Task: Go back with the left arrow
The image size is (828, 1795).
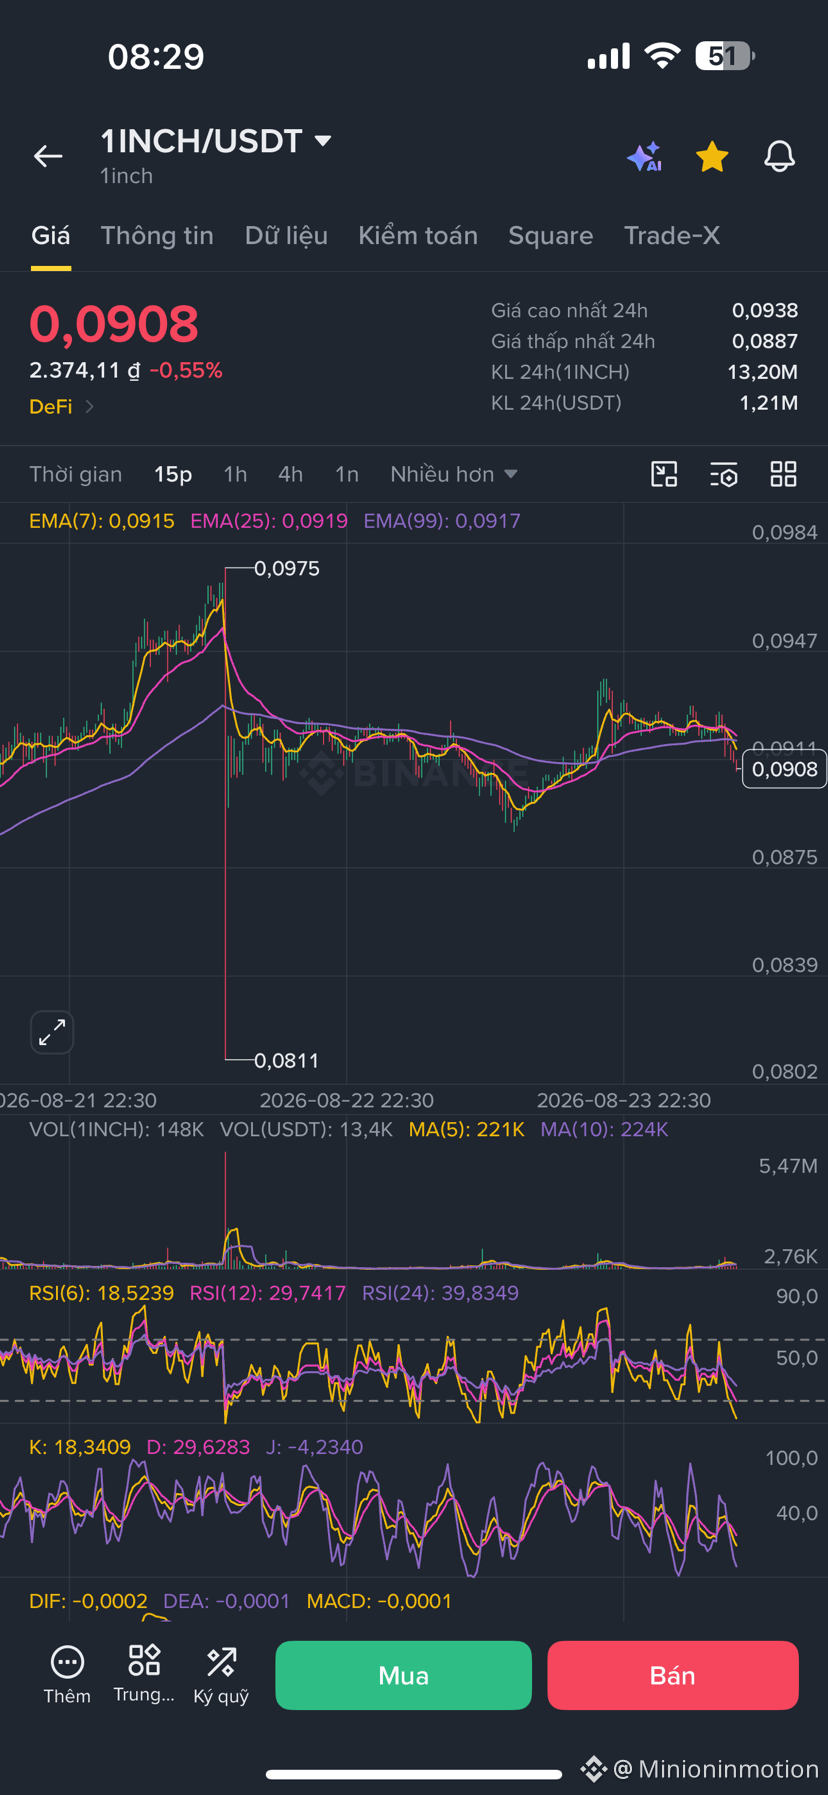Action: coord(48,156)
